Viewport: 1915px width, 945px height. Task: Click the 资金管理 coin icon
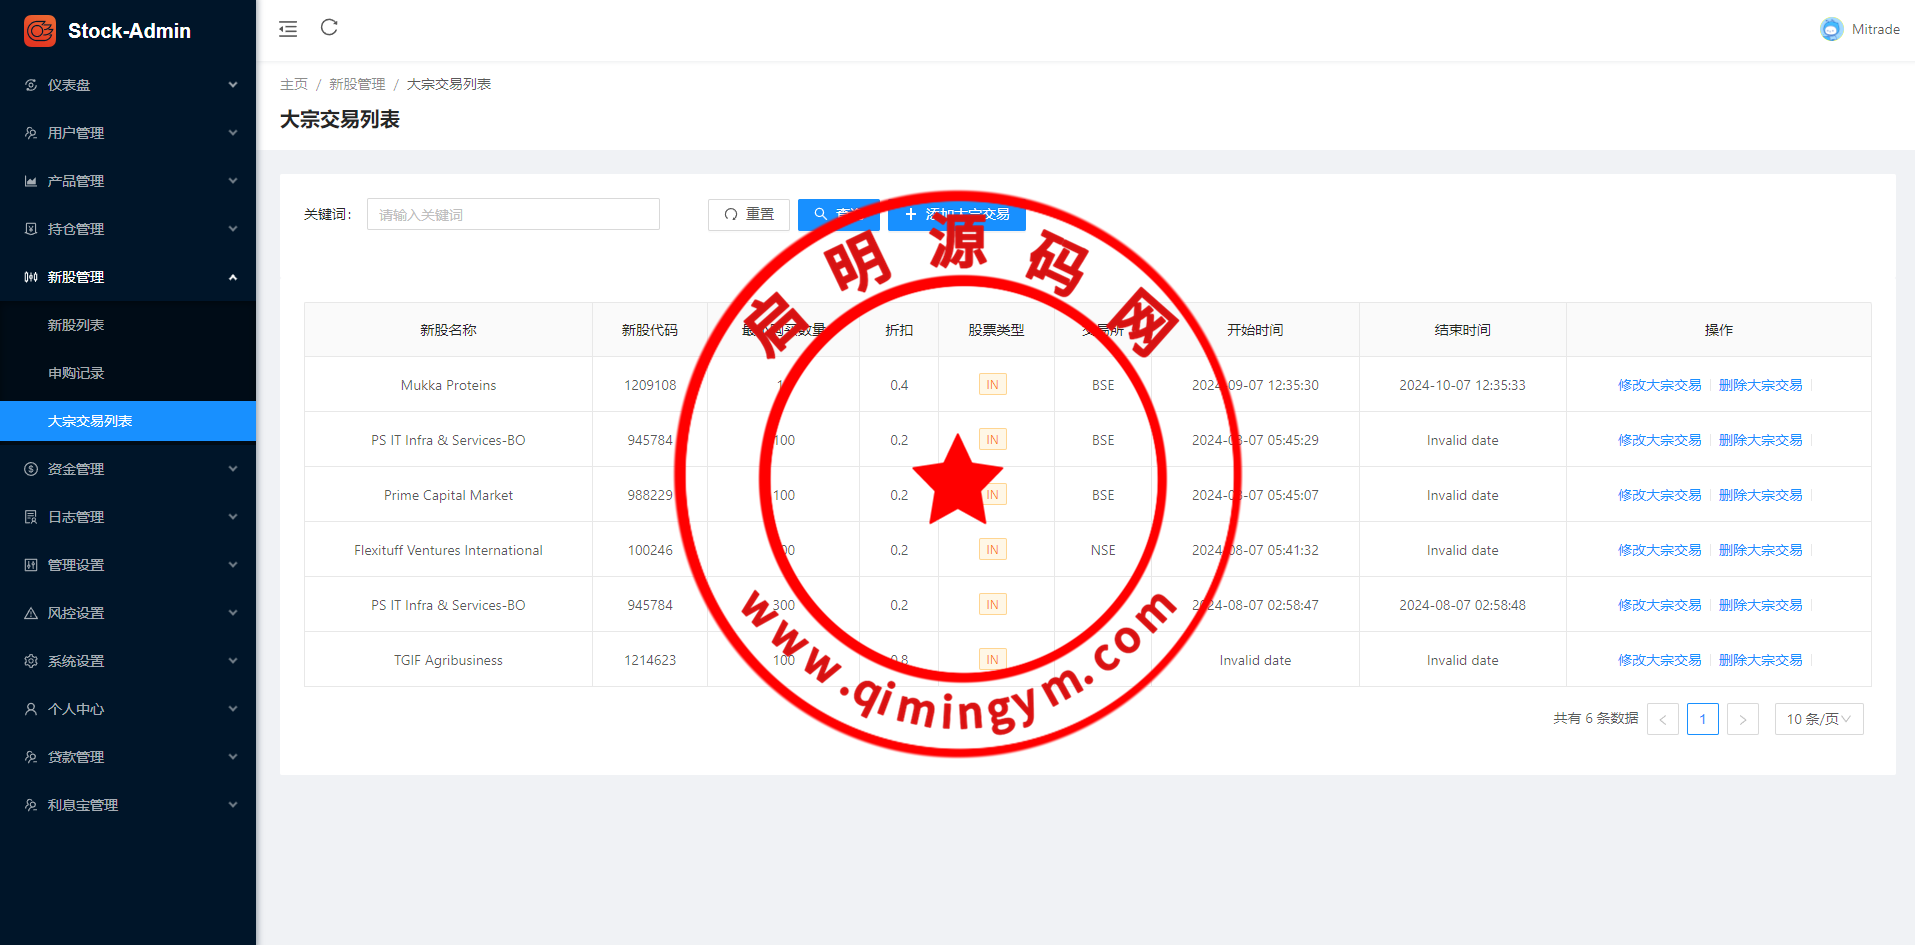tap(31, 469)
